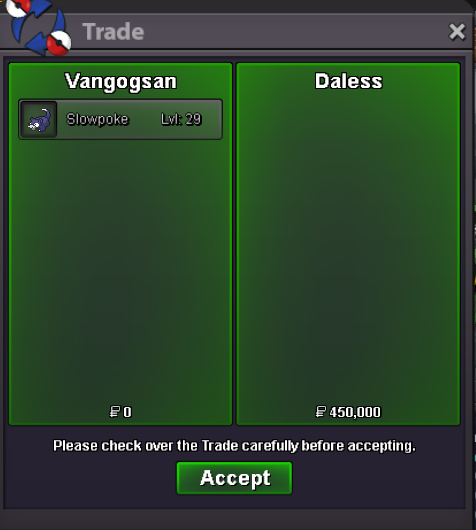Click the red Pokéball in the Trade icon
The height and width of the screenshot is (530, 476).
click(58, 43)
